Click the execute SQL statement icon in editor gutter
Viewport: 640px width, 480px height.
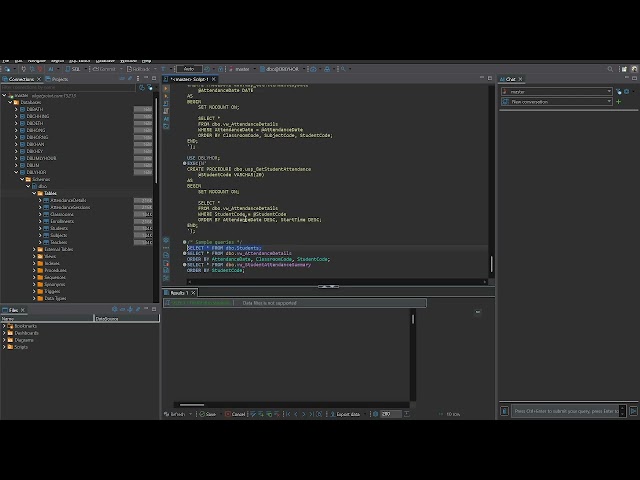click(166, 89)
